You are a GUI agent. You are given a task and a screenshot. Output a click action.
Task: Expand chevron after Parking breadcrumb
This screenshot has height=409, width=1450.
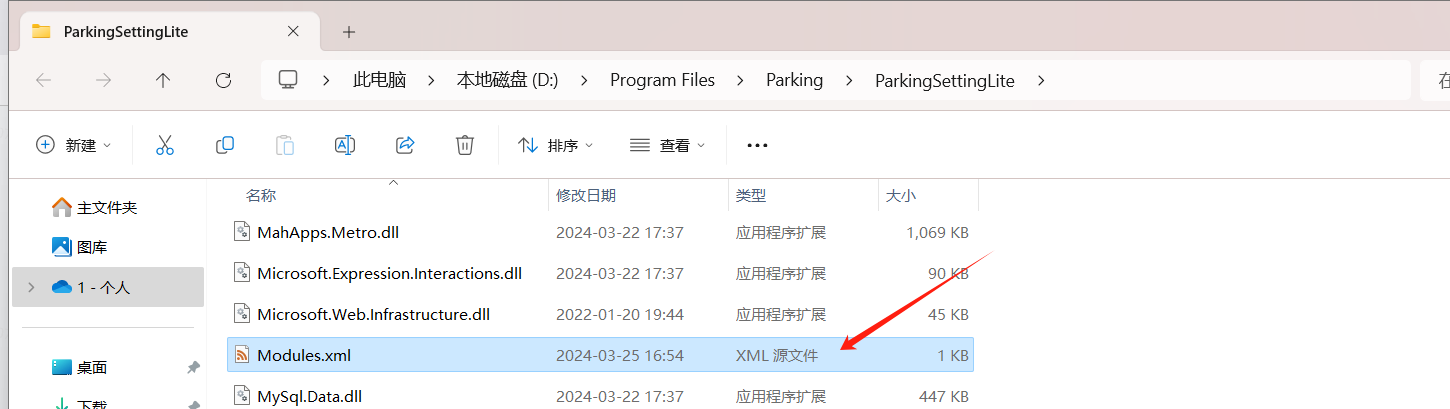(x=849, y=81)
